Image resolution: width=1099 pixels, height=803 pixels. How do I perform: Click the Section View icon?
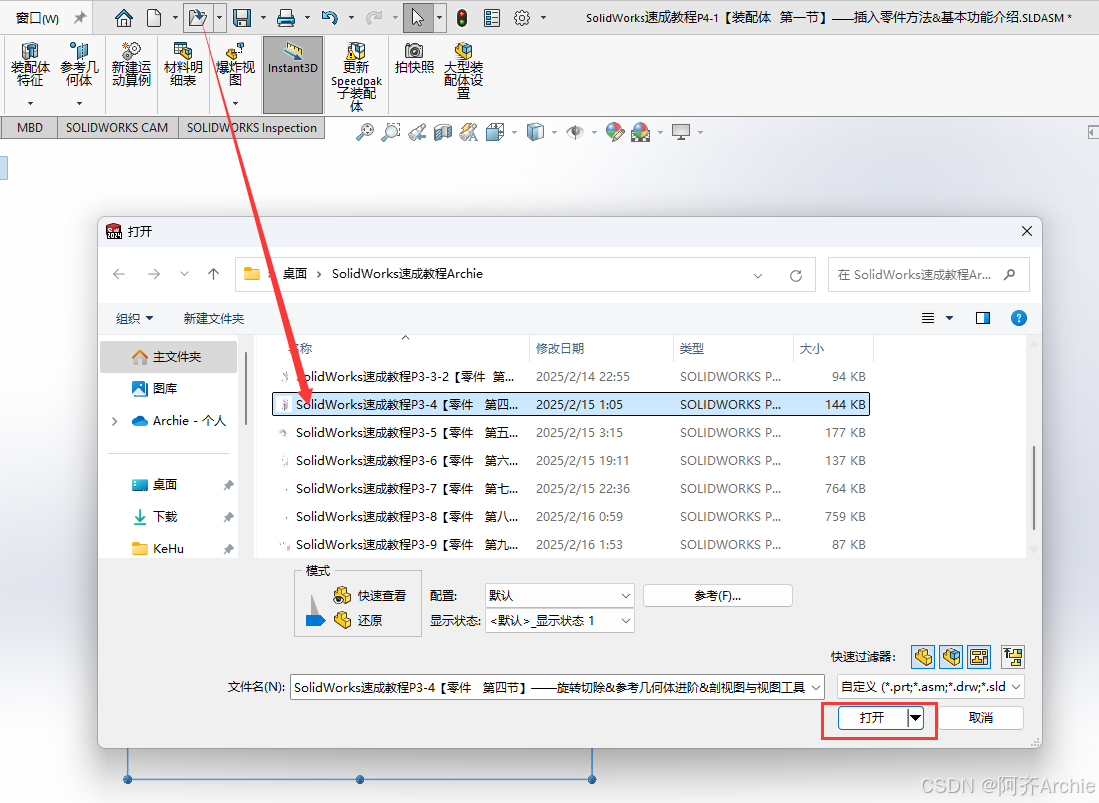[x=443, y=132]
